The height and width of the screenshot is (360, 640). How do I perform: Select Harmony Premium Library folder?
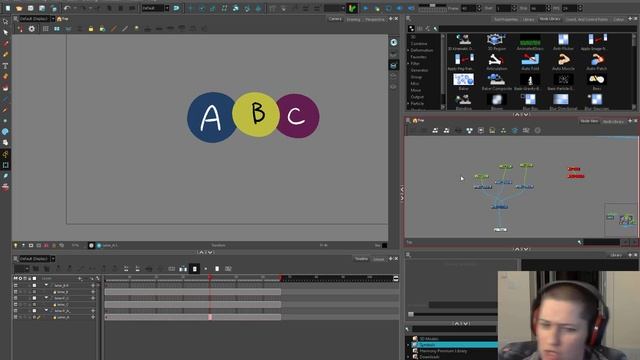[x=443, y=351]
